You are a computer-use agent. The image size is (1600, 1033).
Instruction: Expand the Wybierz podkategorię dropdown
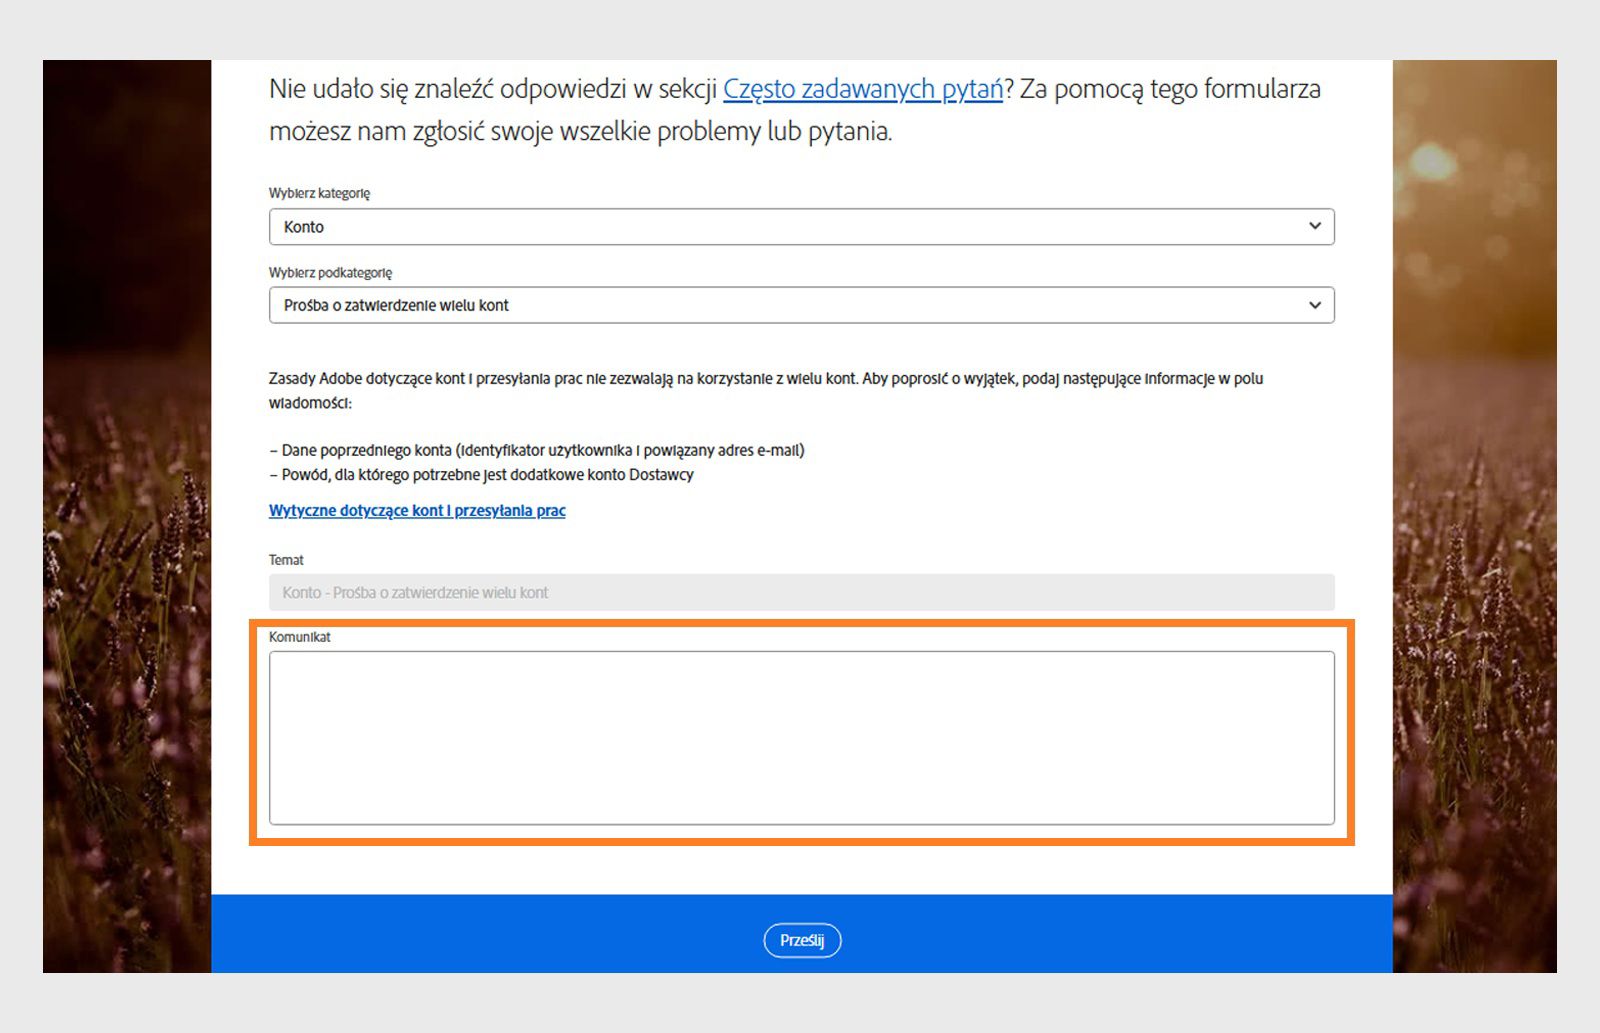pyautogui.click(x=801, y=305)
